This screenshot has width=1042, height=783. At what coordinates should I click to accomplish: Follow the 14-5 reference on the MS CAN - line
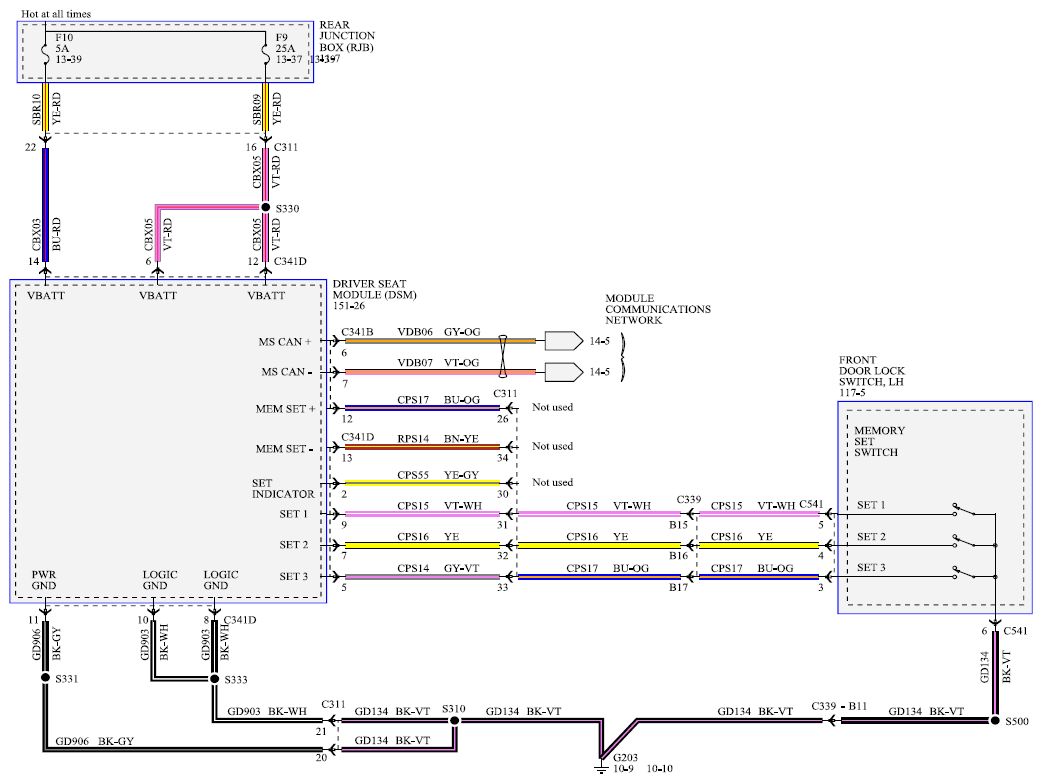point(599,372)
